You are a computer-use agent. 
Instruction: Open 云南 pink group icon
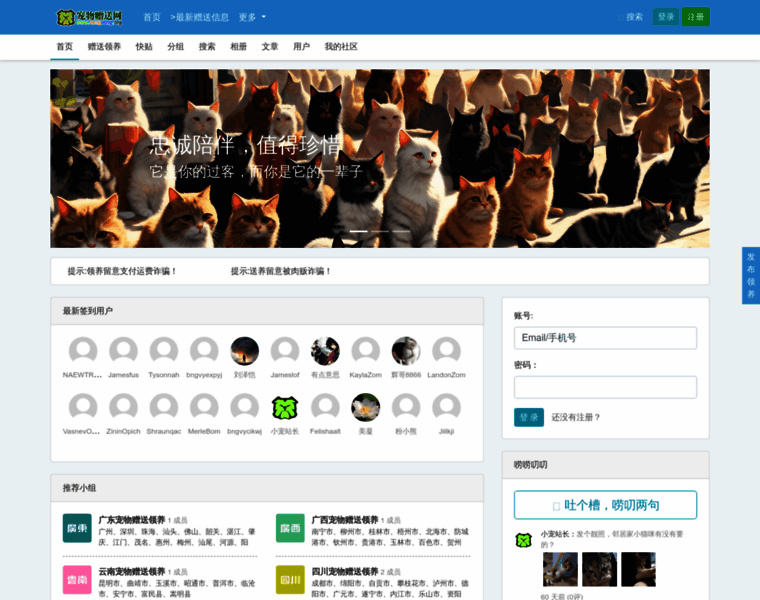(77, 580)
